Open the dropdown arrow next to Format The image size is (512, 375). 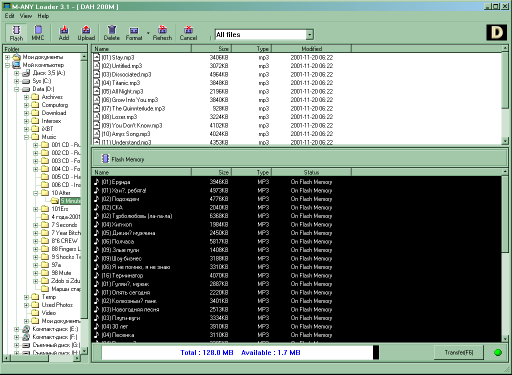pos(148,33)
